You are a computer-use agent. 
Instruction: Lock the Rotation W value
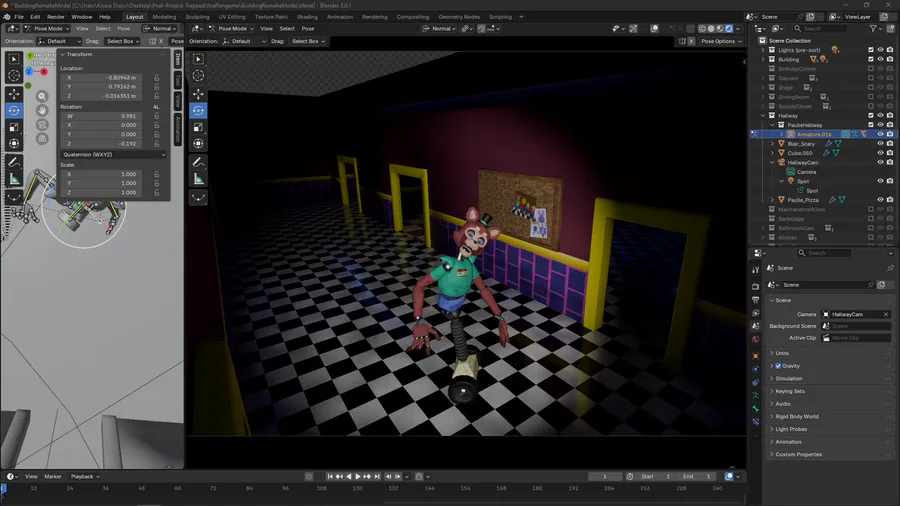pos(156,116)
